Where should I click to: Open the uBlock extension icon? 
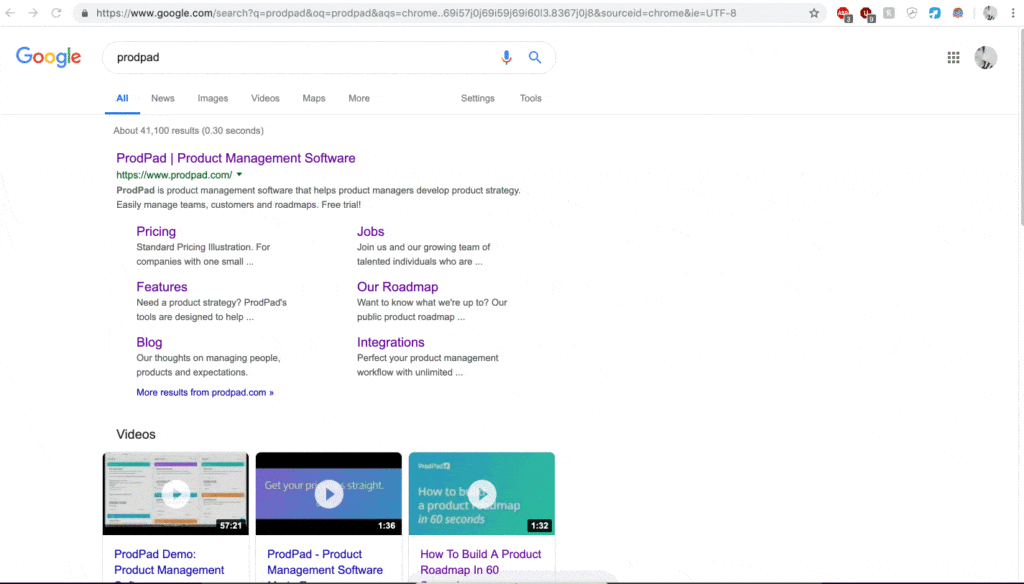click(x=867, y=14)
